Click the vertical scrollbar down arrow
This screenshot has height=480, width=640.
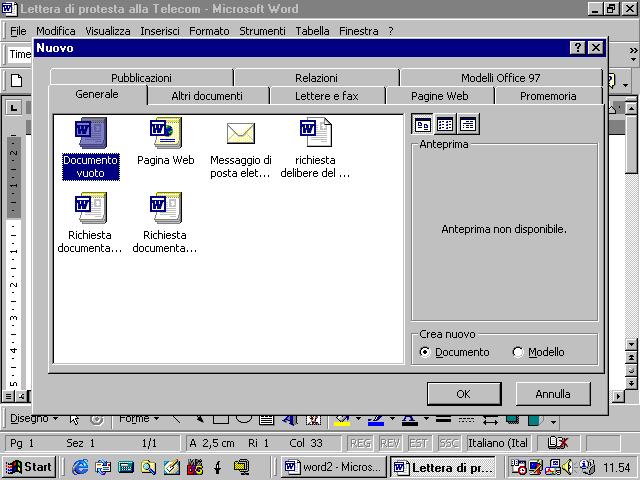tap(631, 345)
